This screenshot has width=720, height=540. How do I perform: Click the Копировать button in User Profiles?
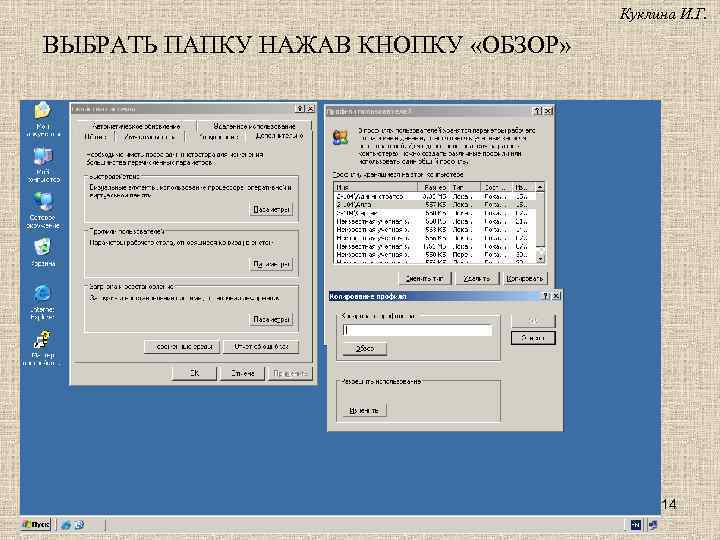pyautogui.click(x=524, y=278)
